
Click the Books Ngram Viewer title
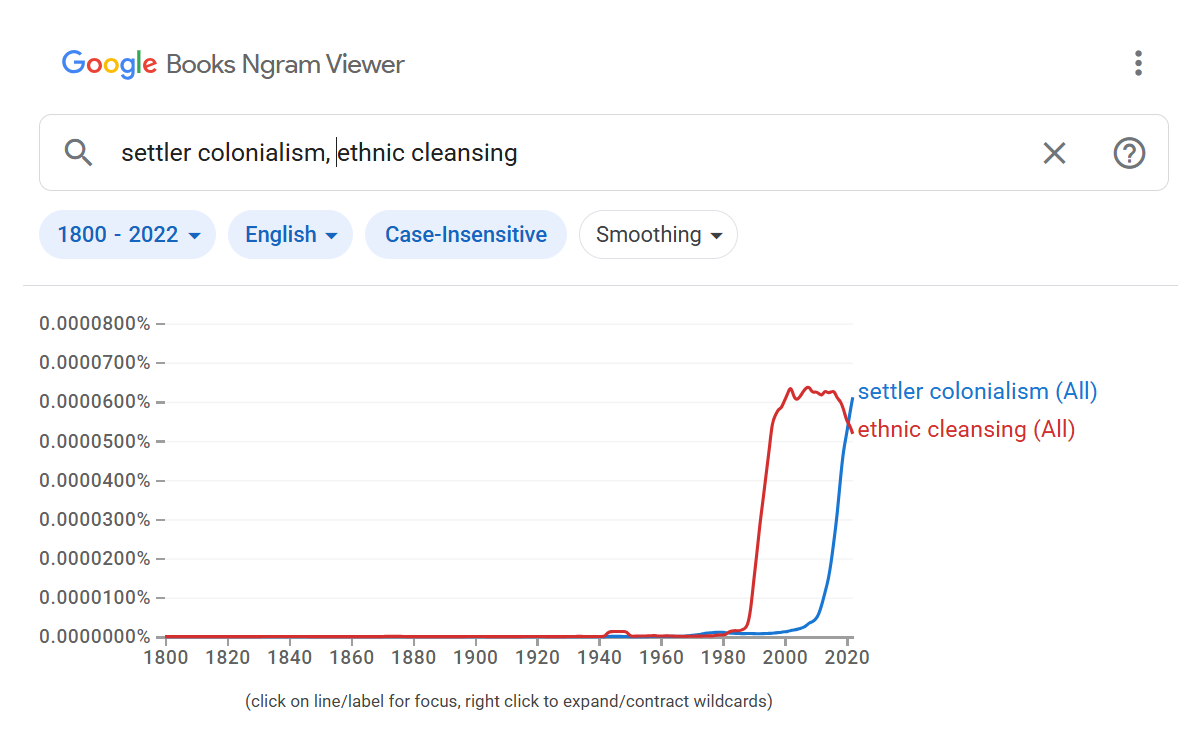tap(285, 65)
